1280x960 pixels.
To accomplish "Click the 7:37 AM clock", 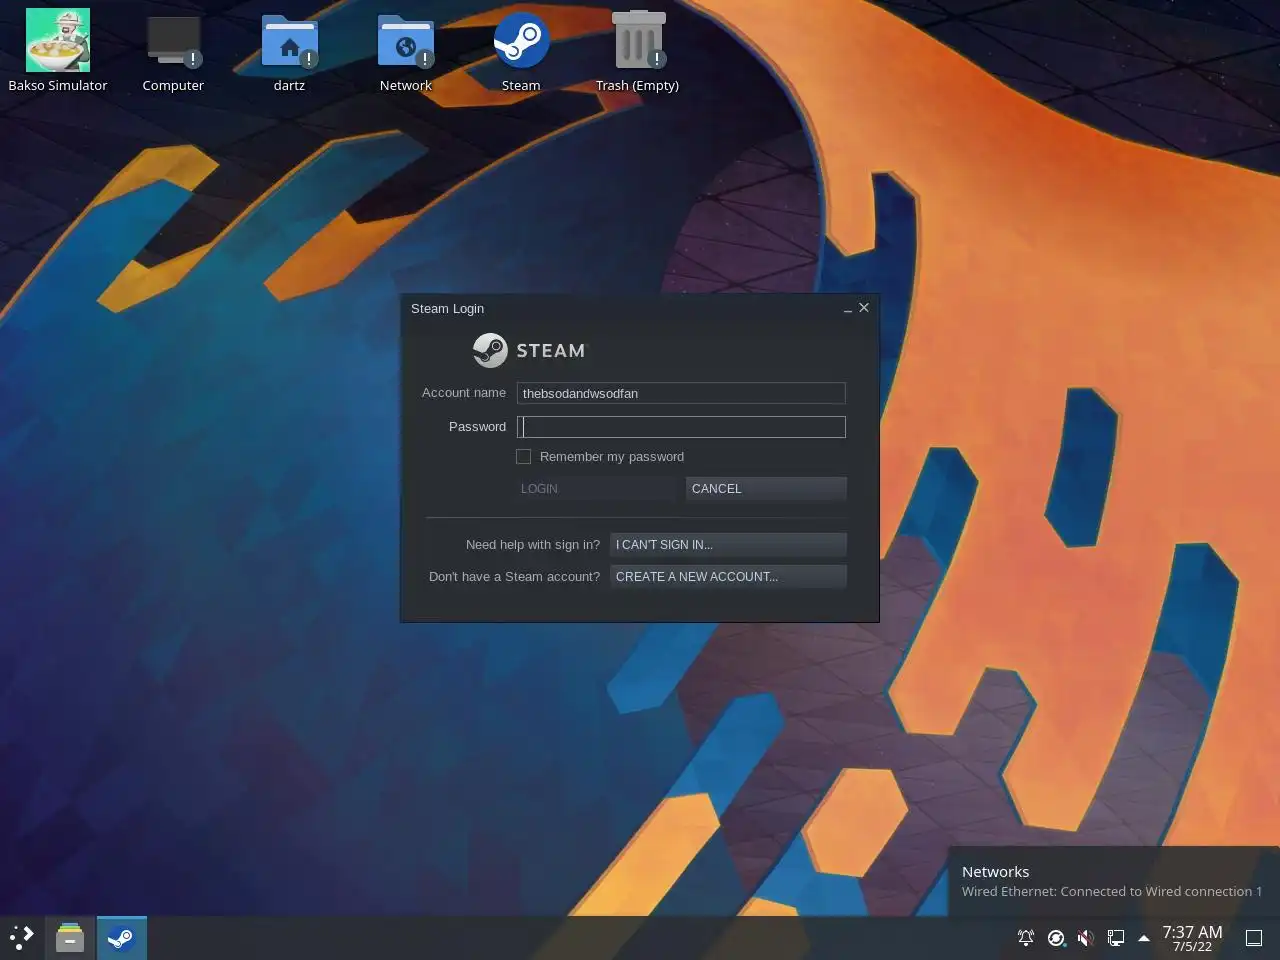I will 1192,938.
